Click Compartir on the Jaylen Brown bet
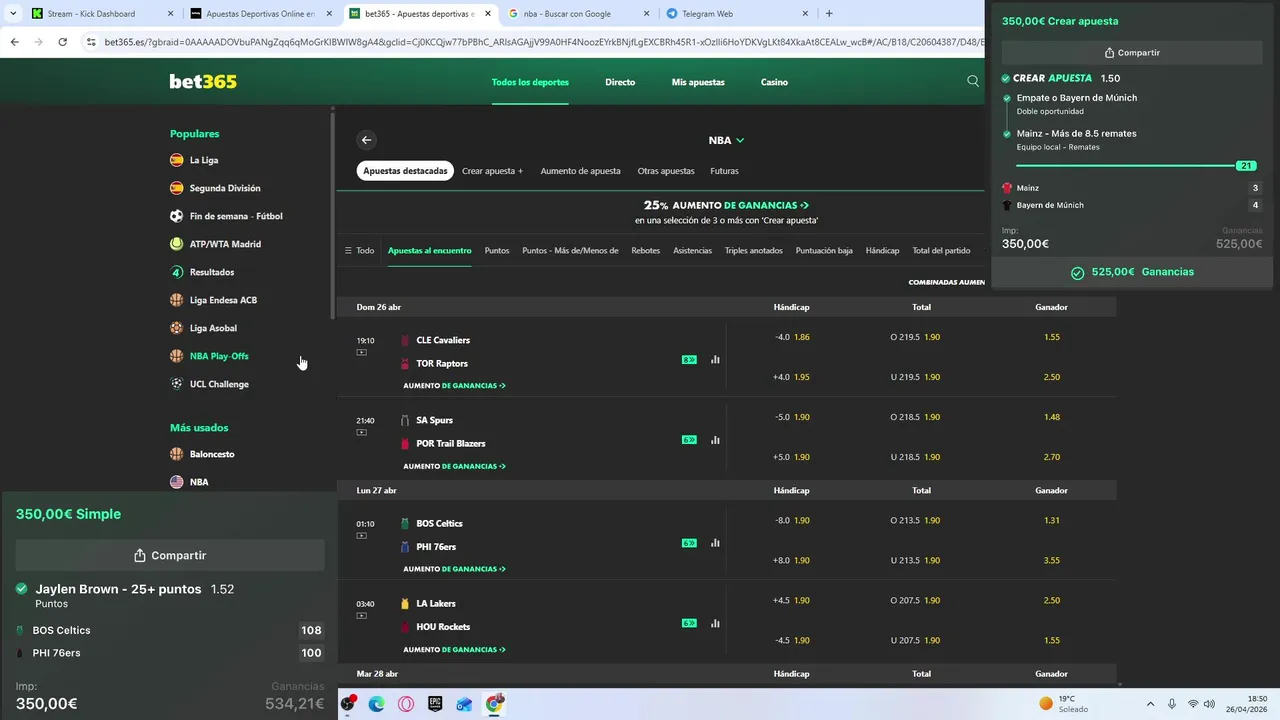Screen dimensions: 1280x720 click(170, 555)
